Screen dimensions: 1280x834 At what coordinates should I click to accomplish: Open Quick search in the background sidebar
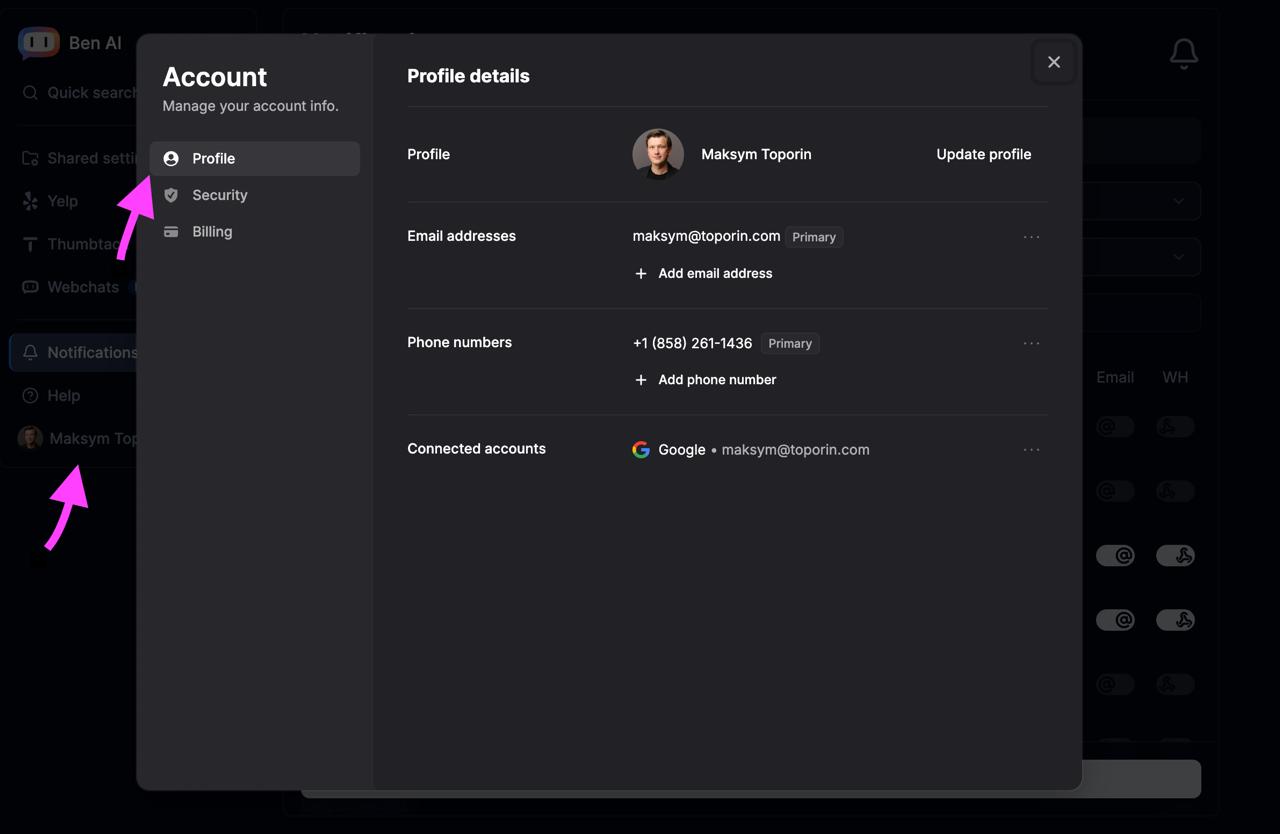(79, 92)
